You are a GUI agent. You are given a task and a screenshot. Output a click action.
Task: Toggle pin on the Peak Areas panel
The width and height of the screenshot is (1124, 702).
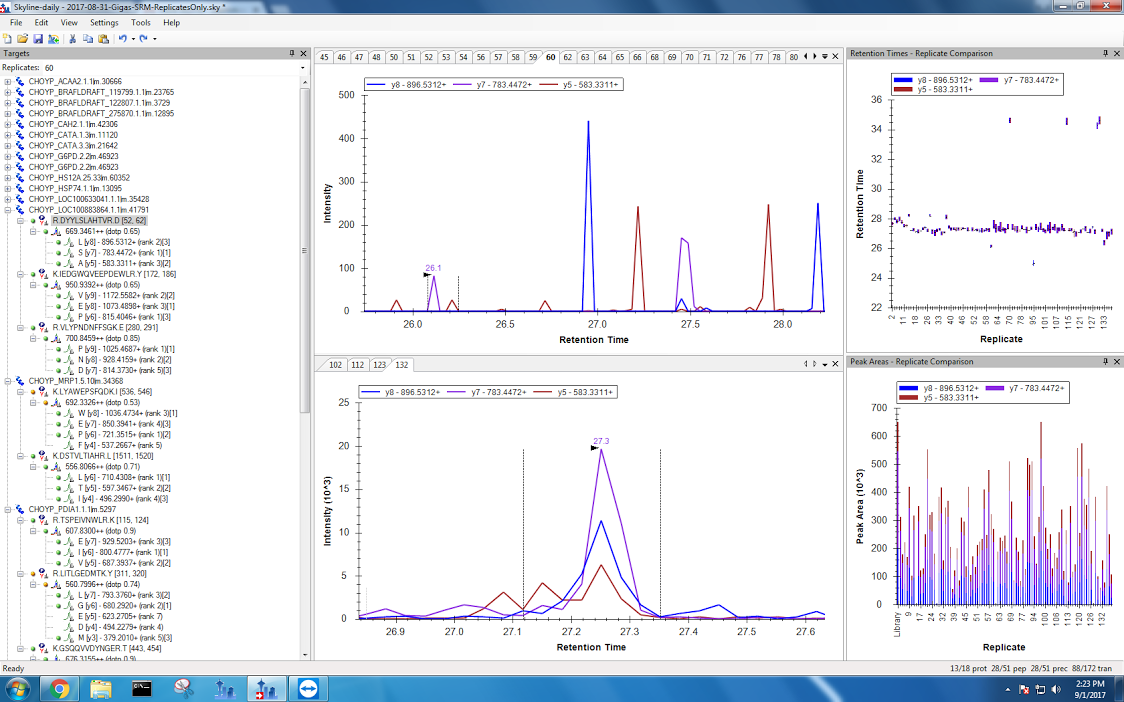click(1105, 361)
